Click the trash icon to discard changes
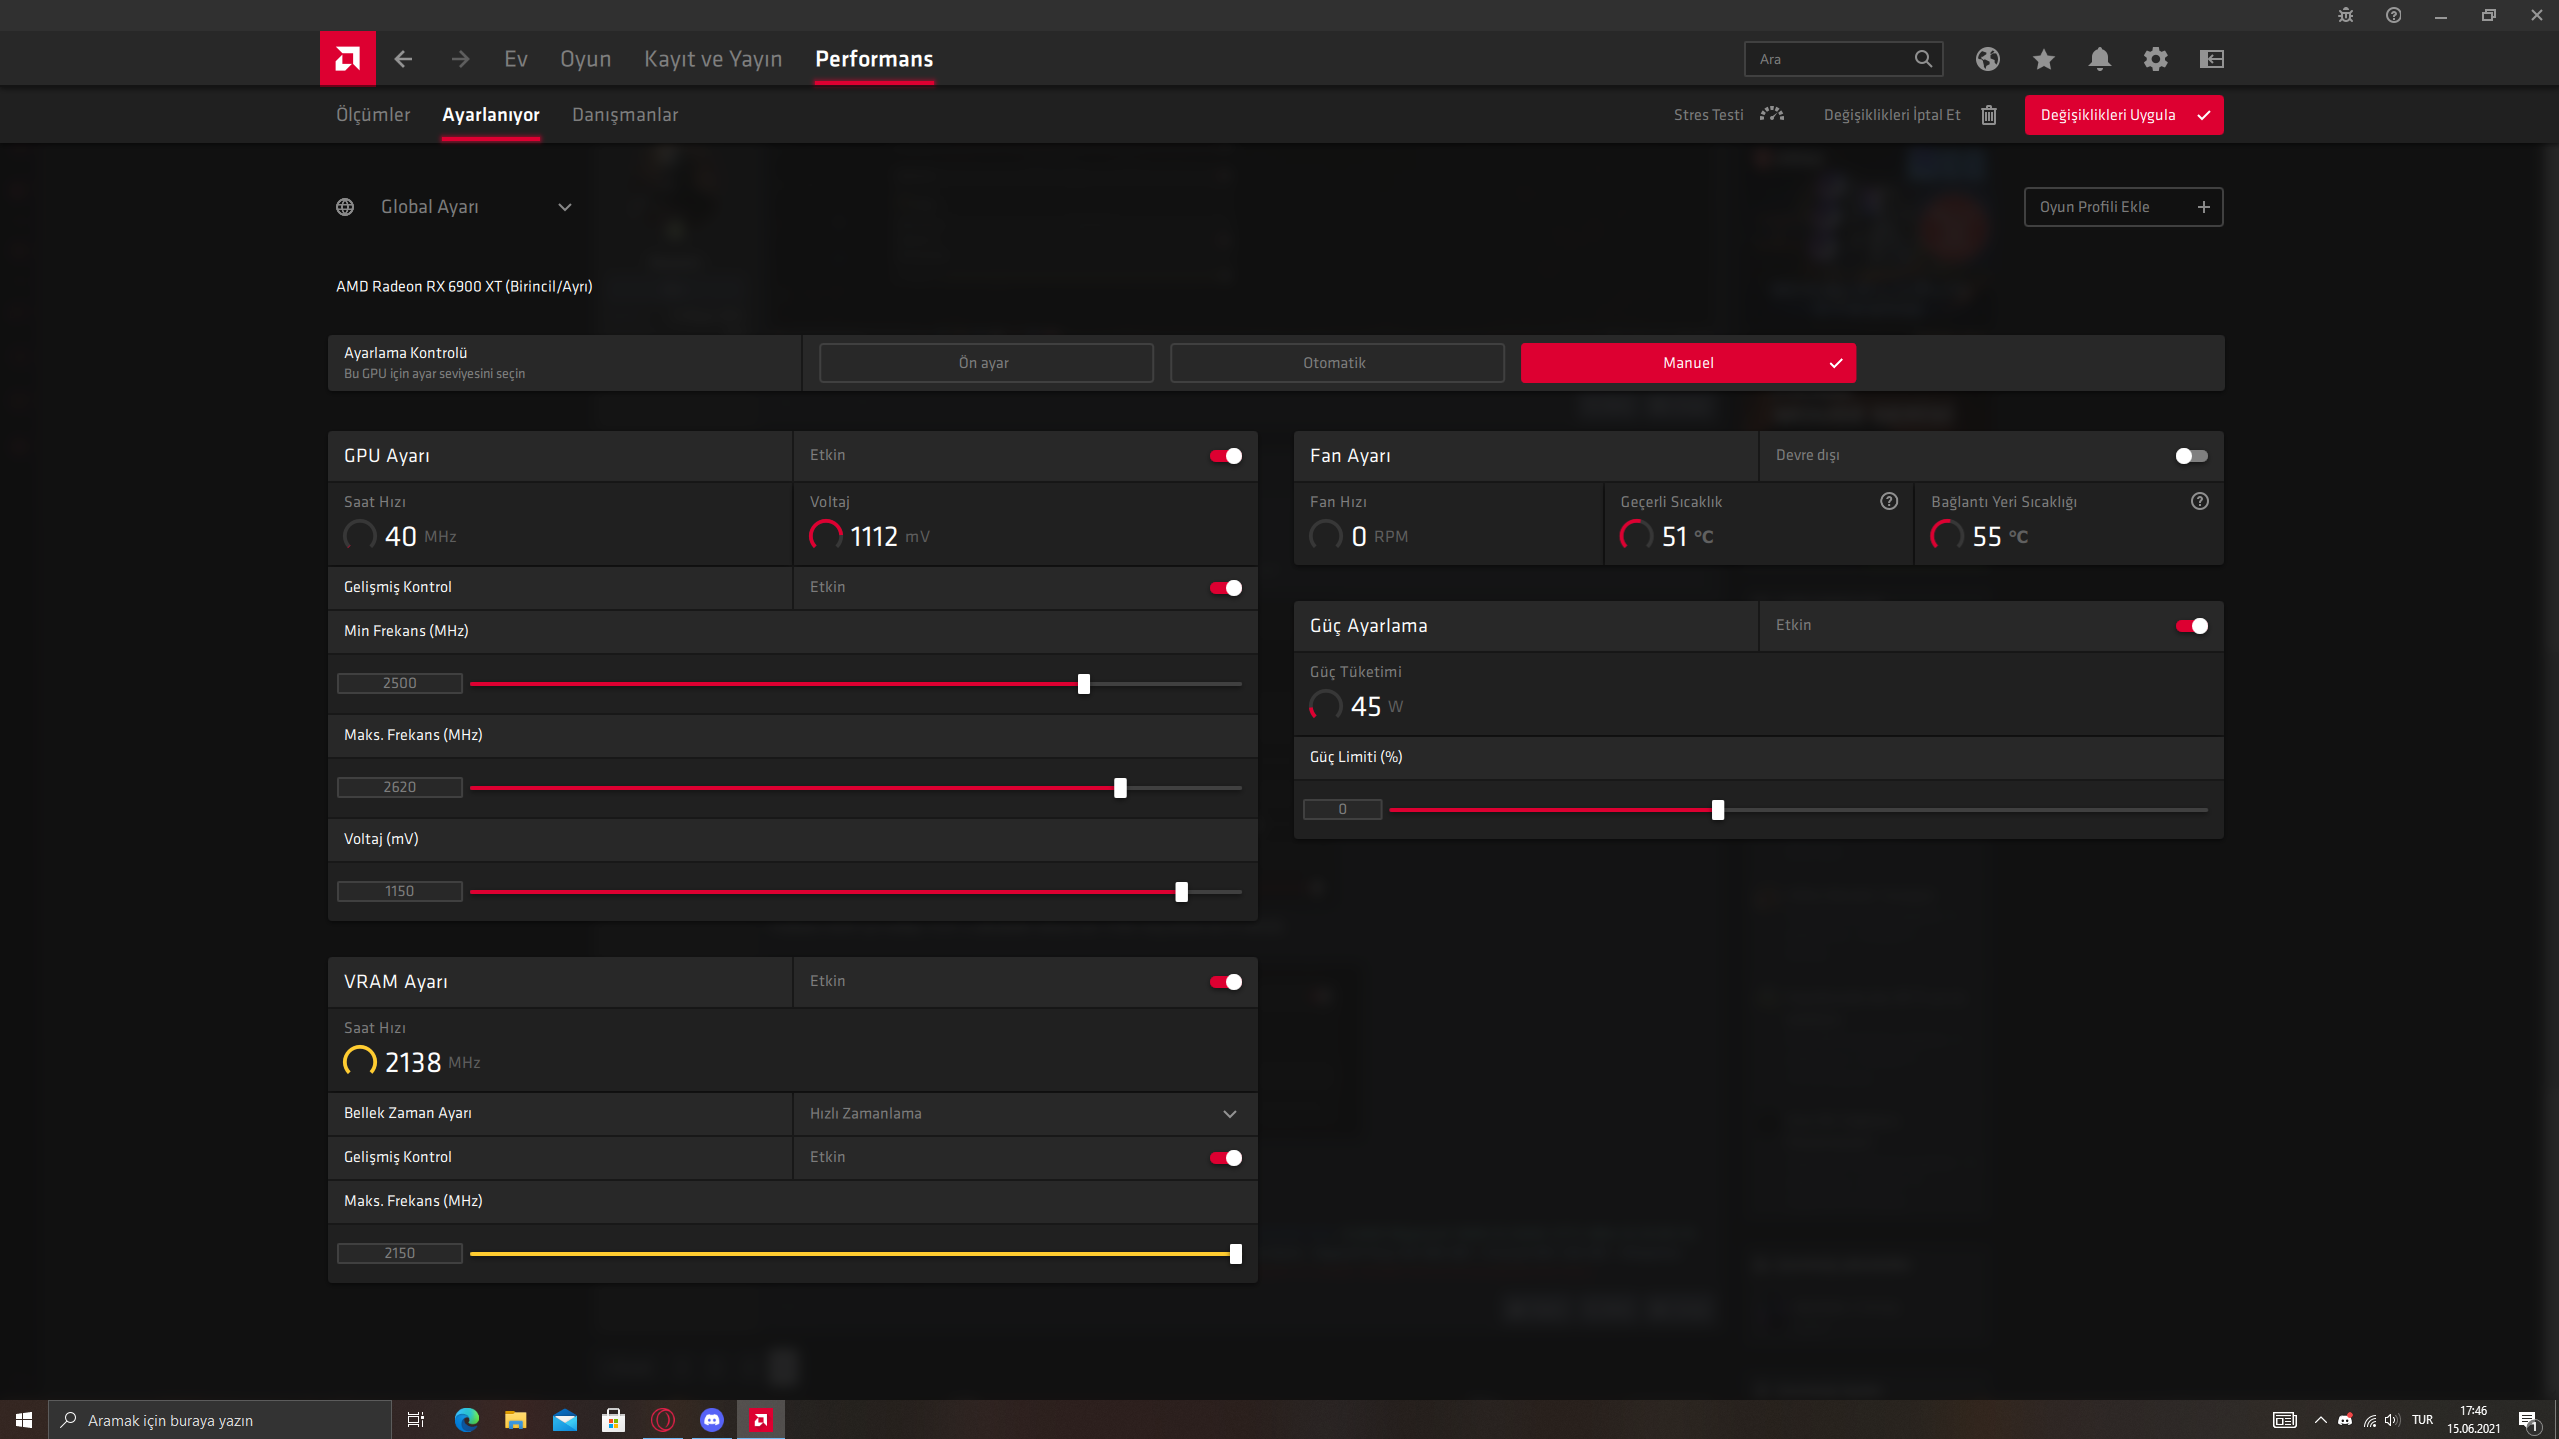The height and width of the screenshot is (1439, 2559). pos(1988,115)
